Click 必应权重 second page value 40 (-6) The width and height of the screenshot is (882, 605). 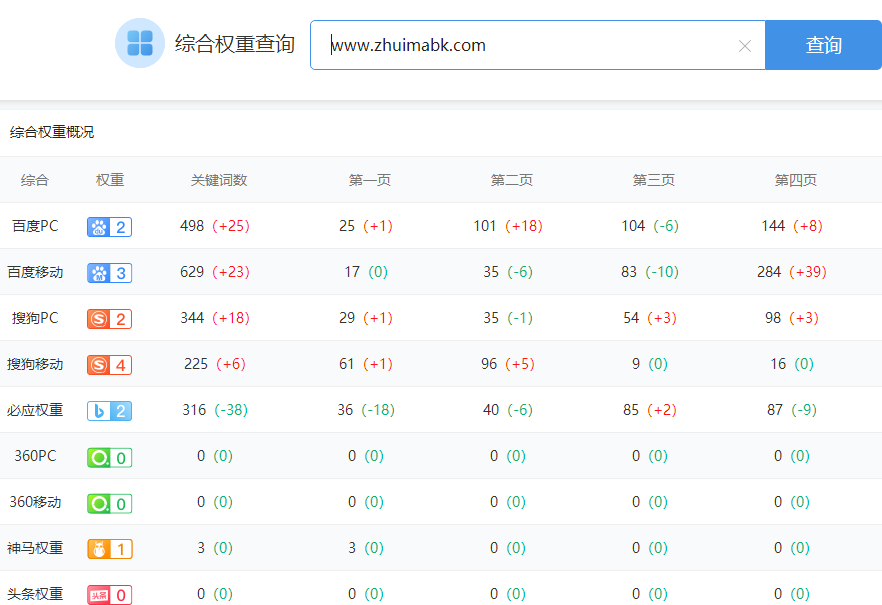pos(508,410)
